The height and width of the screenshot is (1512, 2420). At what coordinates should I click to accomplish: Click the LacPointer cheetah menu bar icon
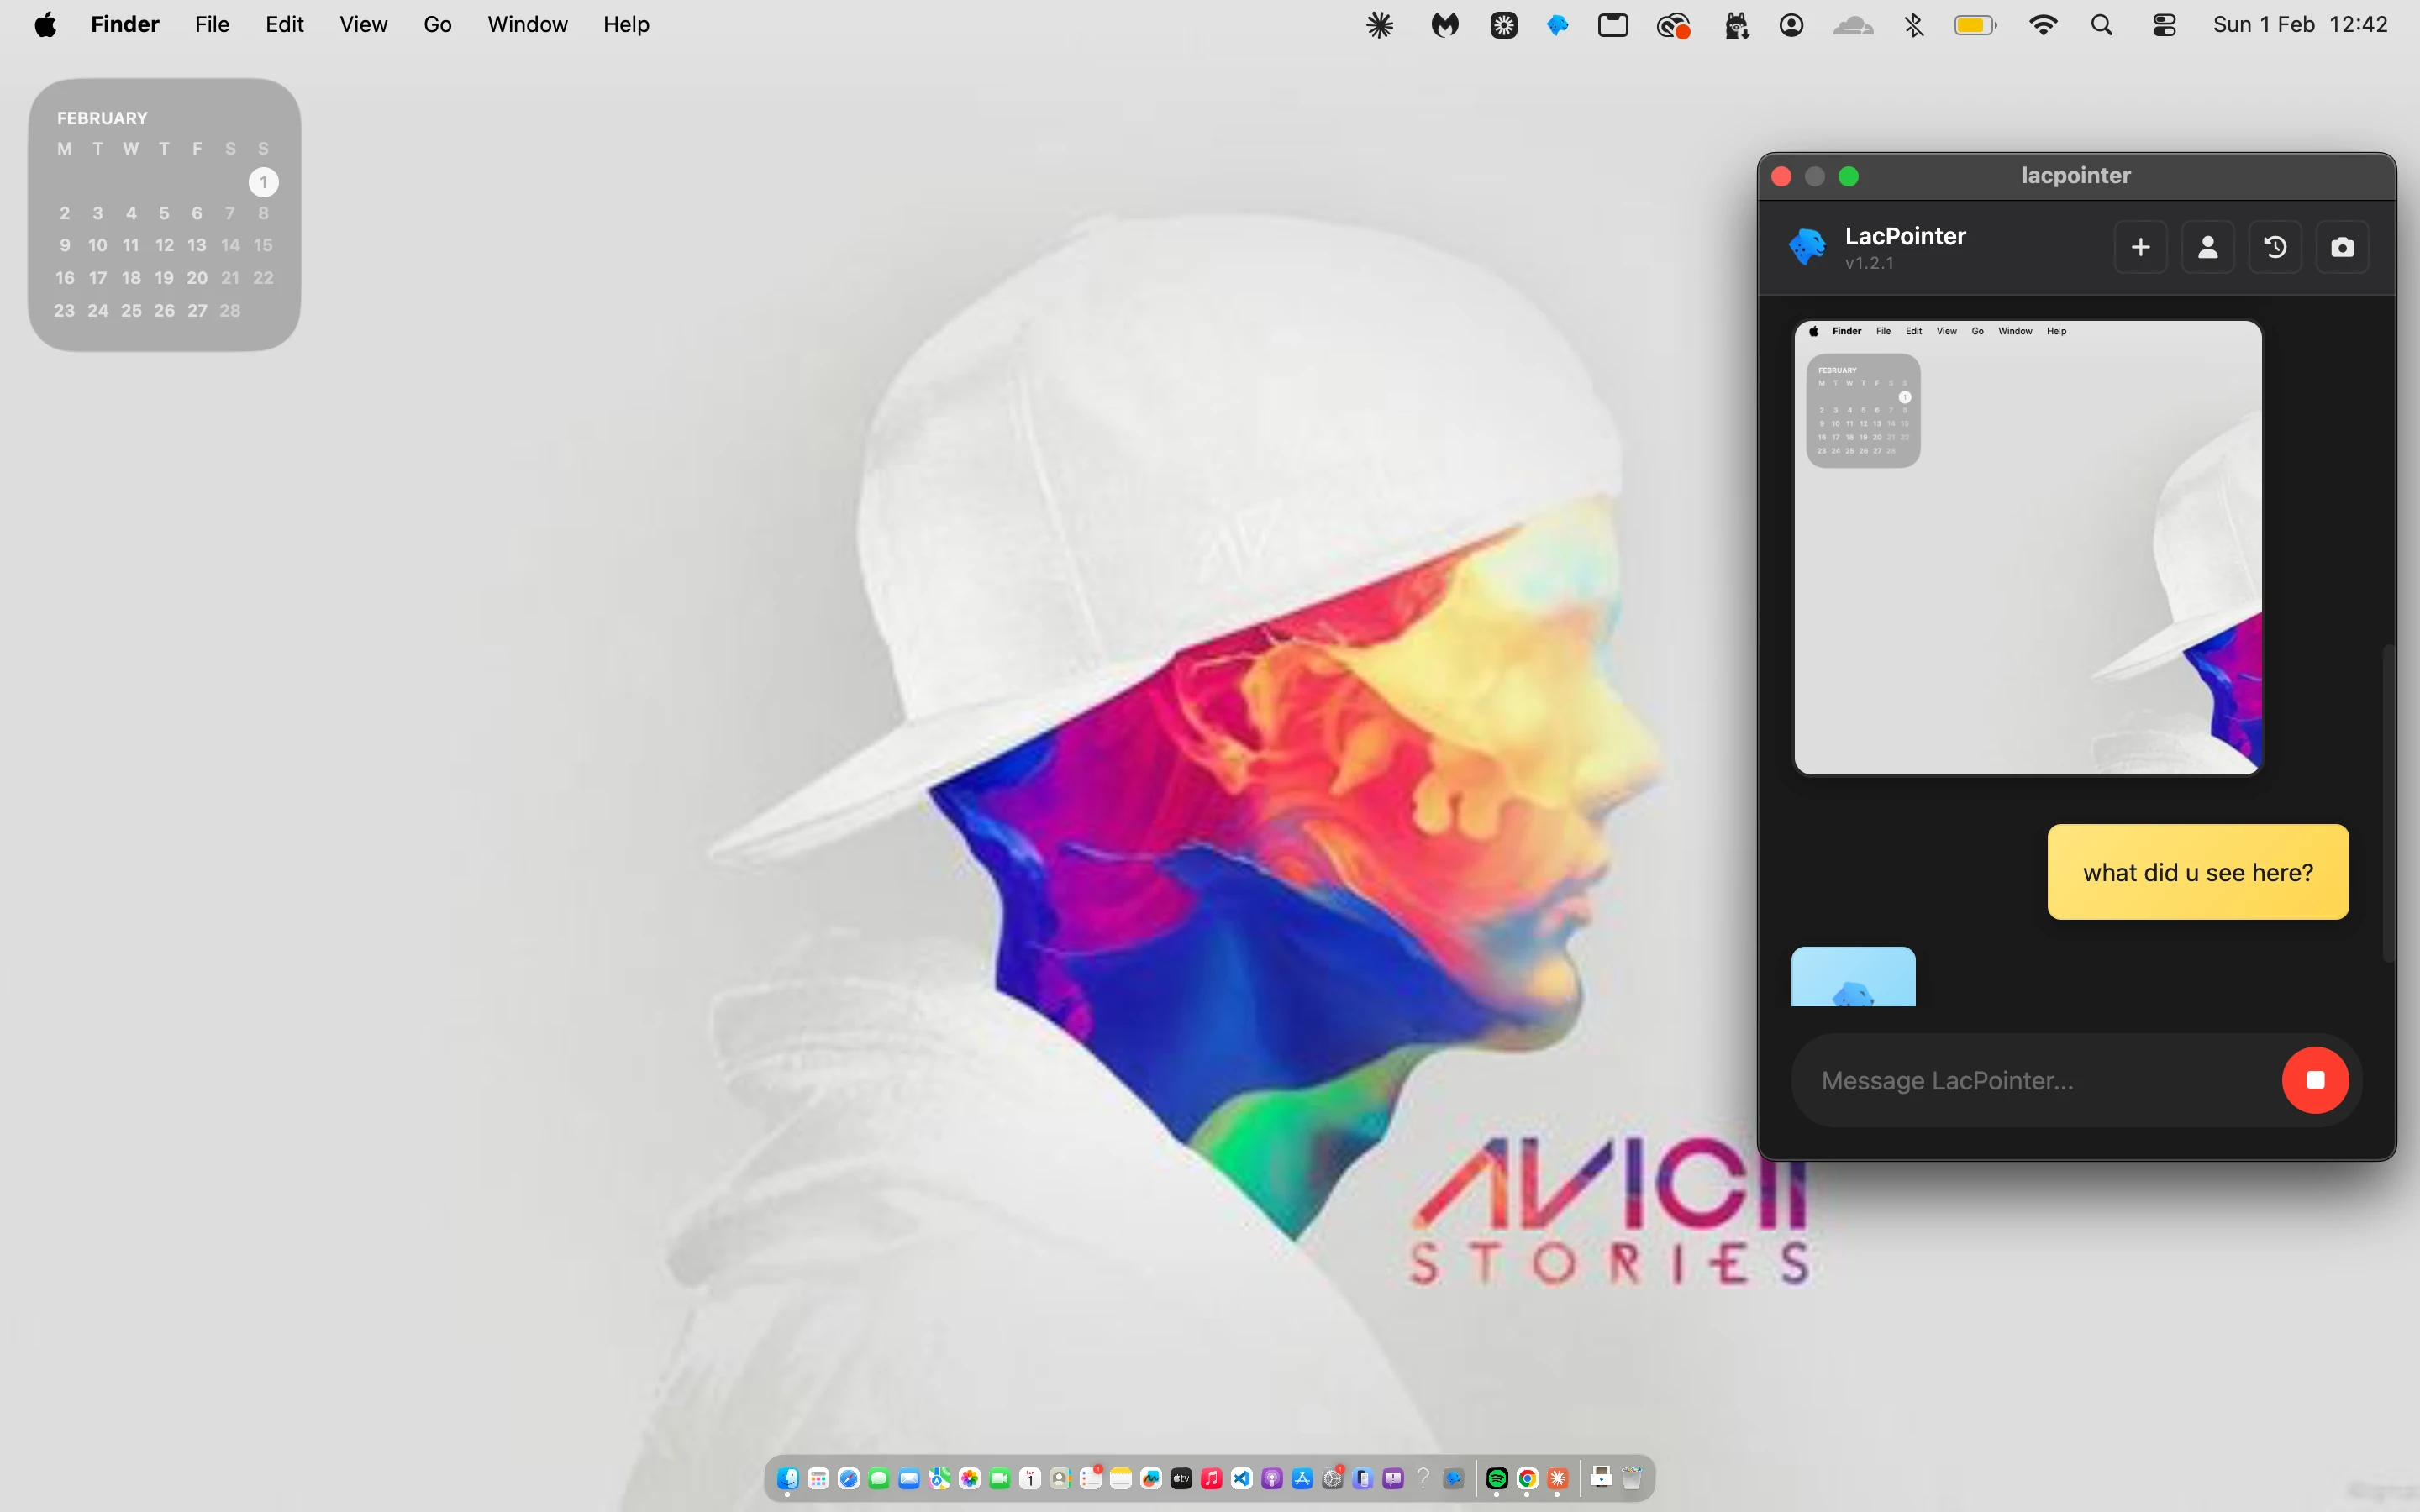[1557, 25]
